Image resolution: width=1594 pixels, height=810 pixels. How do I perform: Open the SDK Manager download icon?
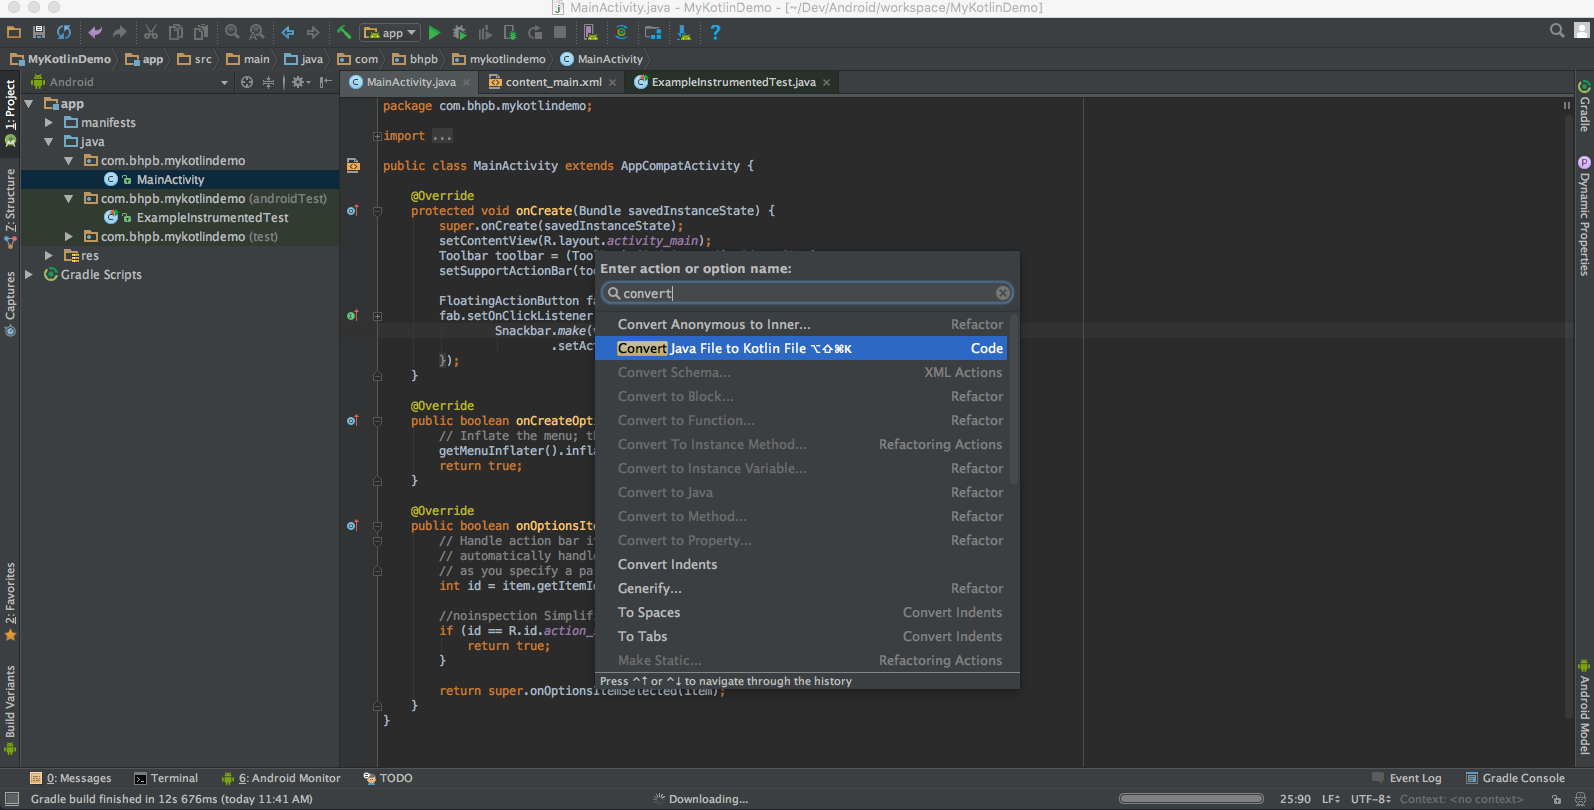(684, 32)
